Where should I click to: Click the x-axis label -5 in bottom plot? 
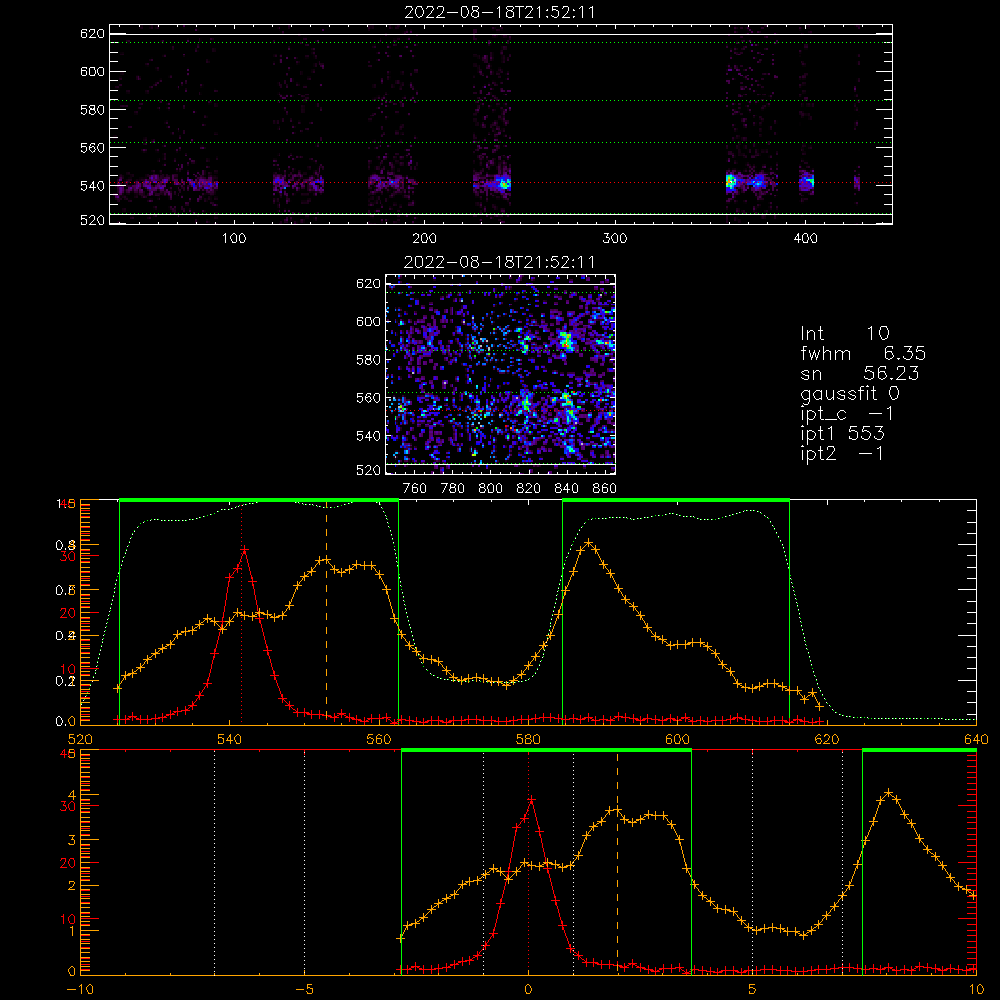[x=304, y=989]
